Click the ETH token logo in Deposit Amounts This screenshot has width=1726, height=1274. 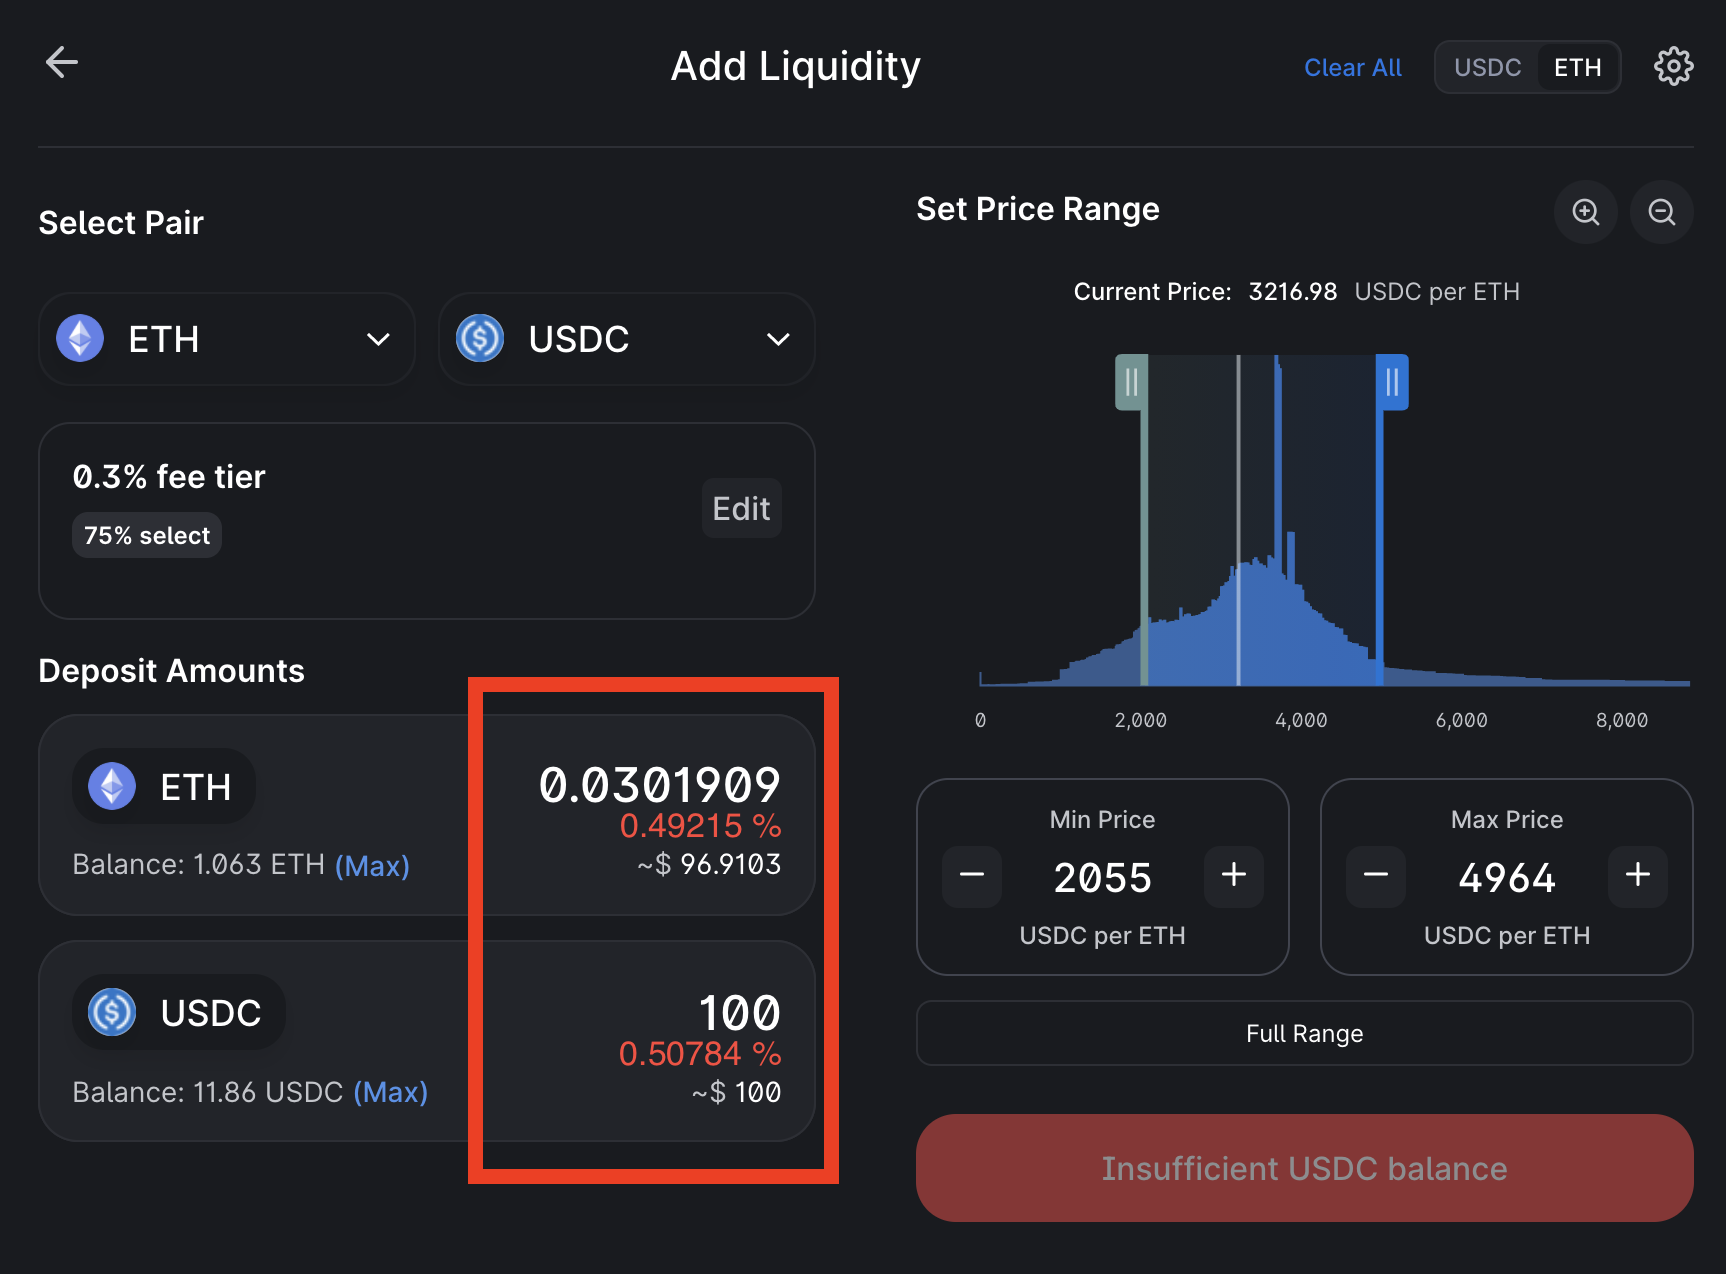coord(111,787)
